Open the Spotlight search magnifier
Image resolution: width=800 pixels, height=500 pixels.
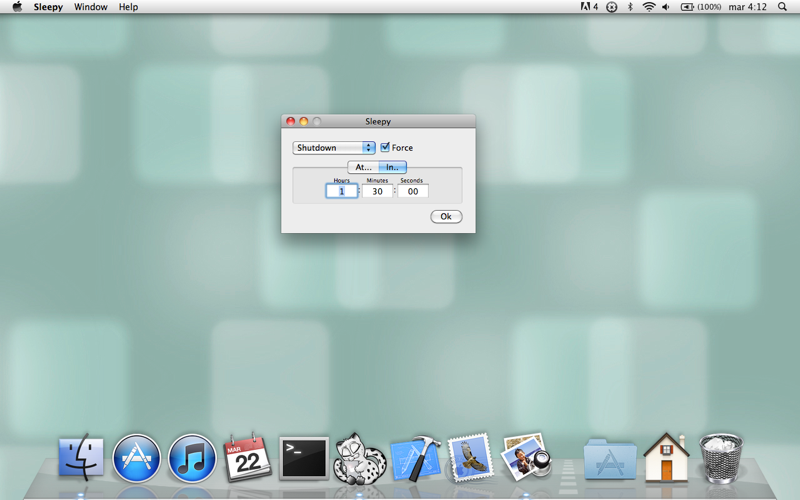(x=782, y=7)
